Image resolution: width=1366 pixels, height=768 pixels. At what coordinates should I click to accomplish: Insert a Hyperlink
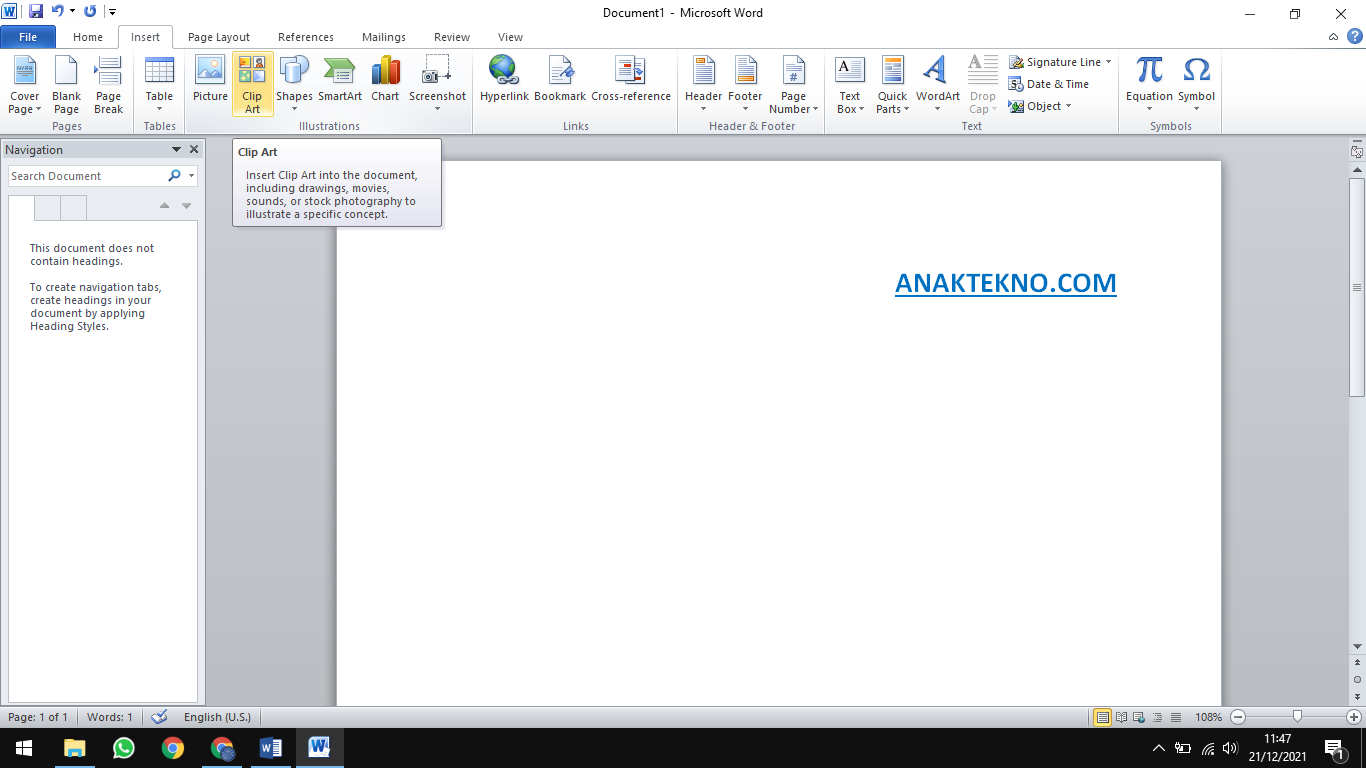click(504, 85)
